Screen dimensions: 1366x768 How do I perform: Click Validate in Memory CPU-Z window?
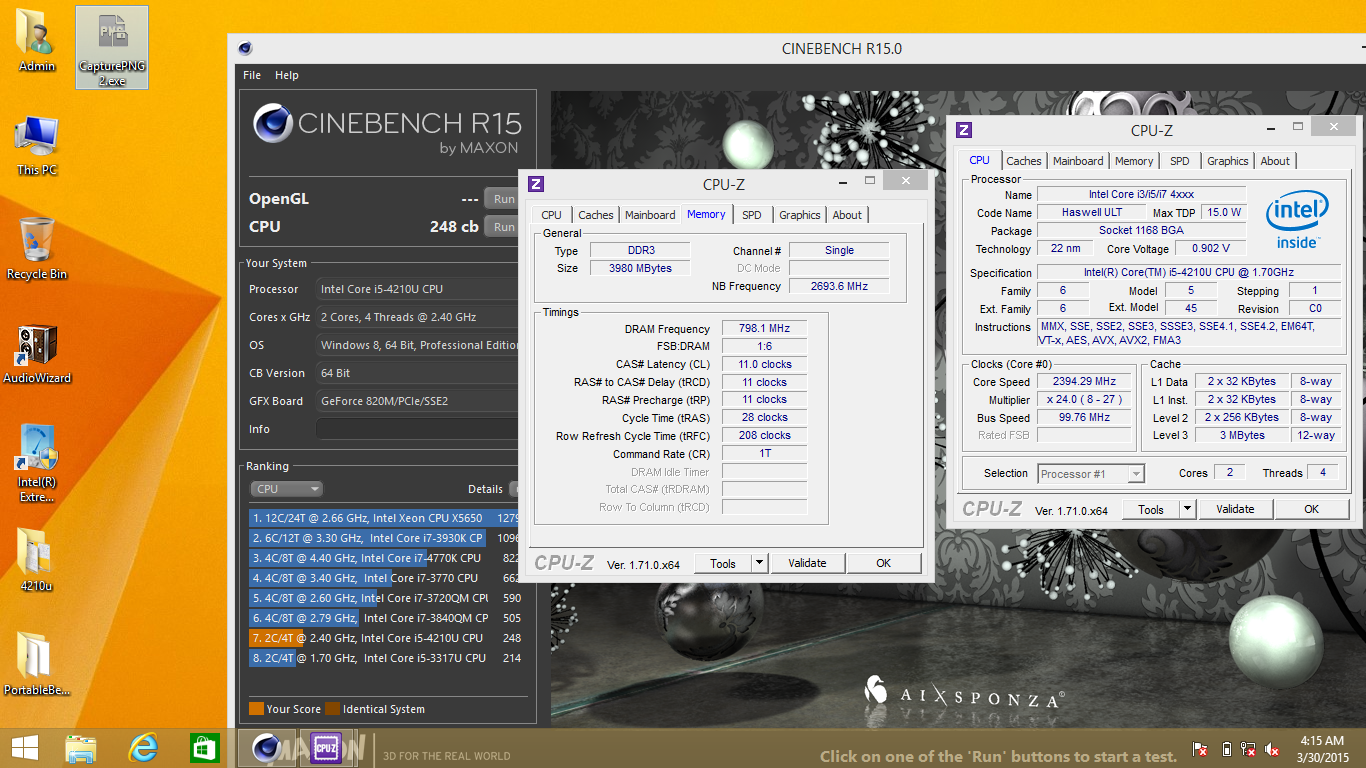pos(807,563)
